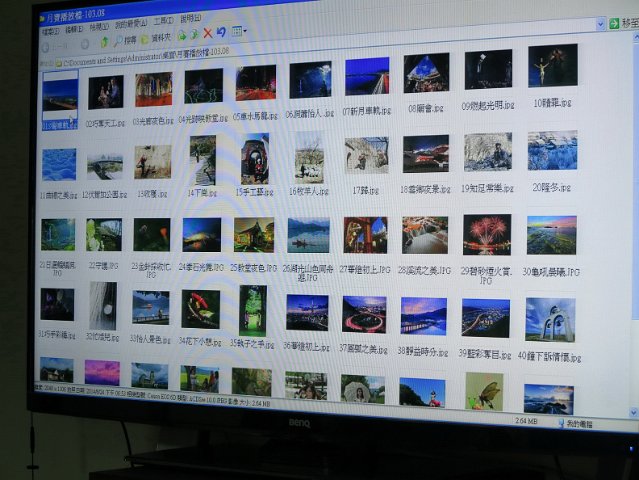Viewport: 639px width, 480px height.
Task: Click the scrollbar down arrow
Action: point(632,412)
